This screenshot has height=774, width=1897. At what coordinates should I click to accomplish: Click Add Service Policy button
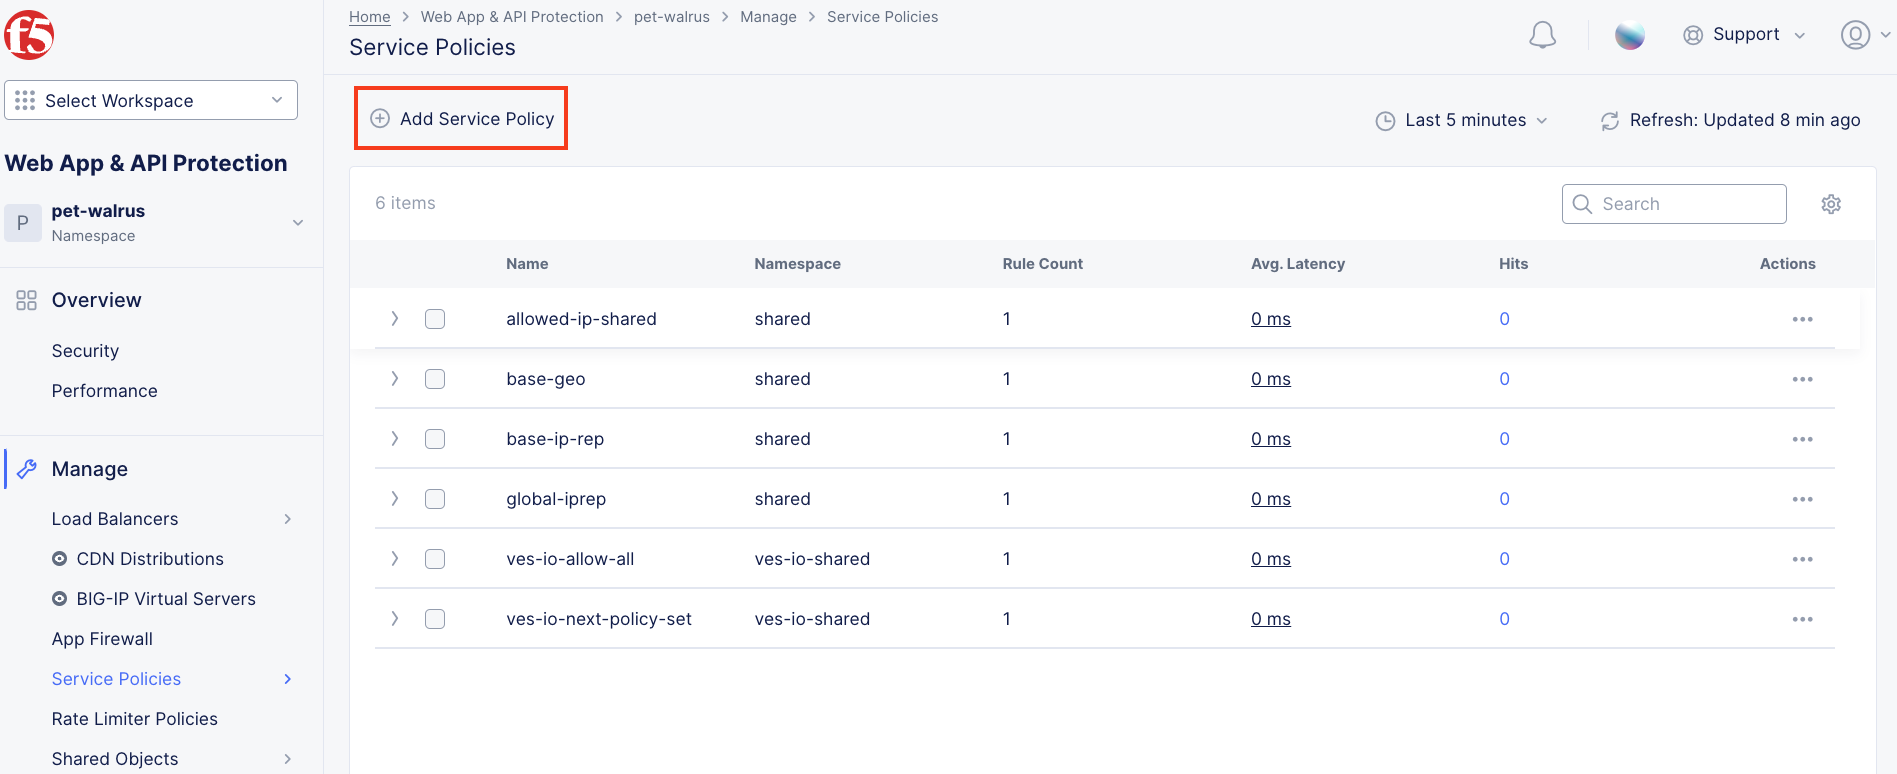pos(461,118)
